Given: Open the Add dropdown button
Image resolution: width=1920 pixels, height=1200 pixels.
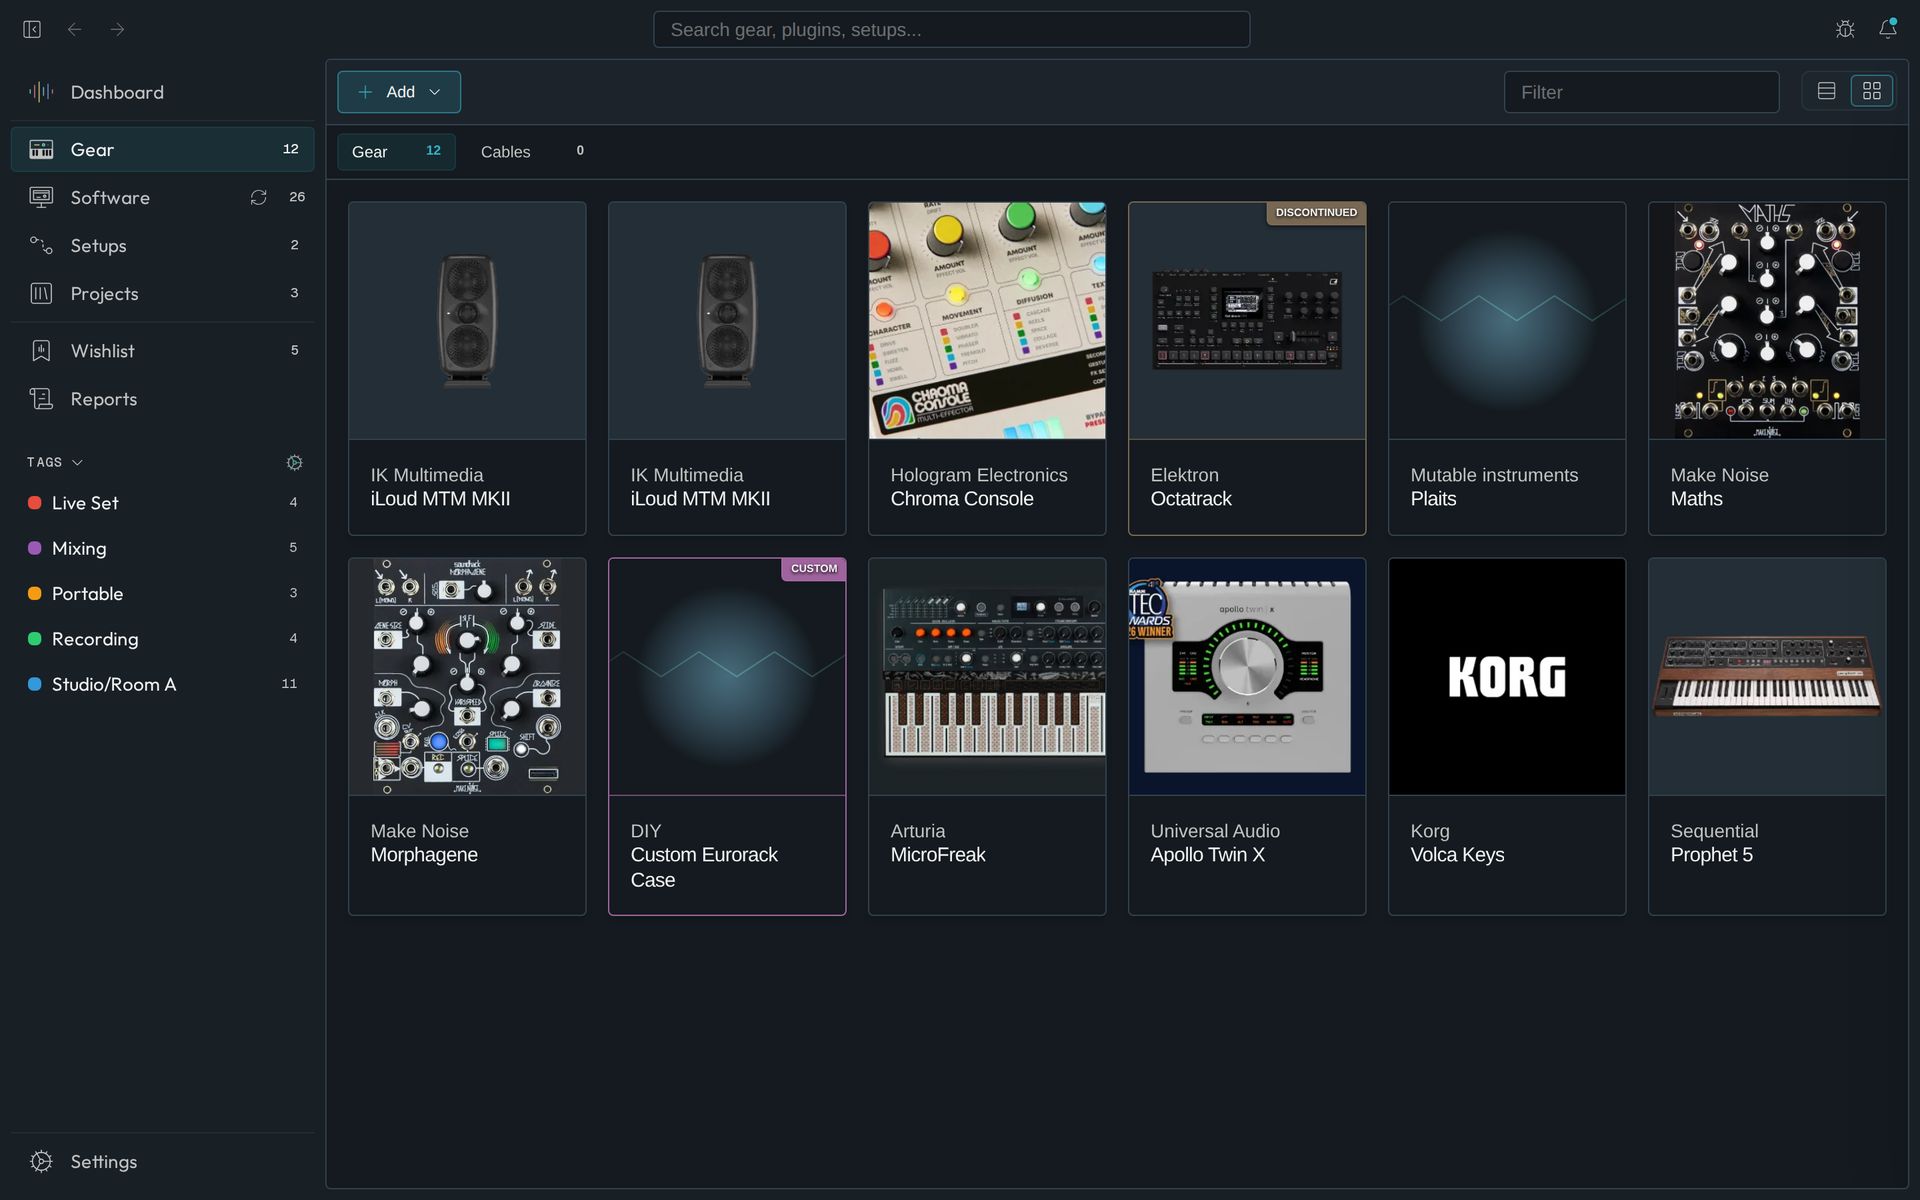Looking at the screenshot, I should (399, 92).
